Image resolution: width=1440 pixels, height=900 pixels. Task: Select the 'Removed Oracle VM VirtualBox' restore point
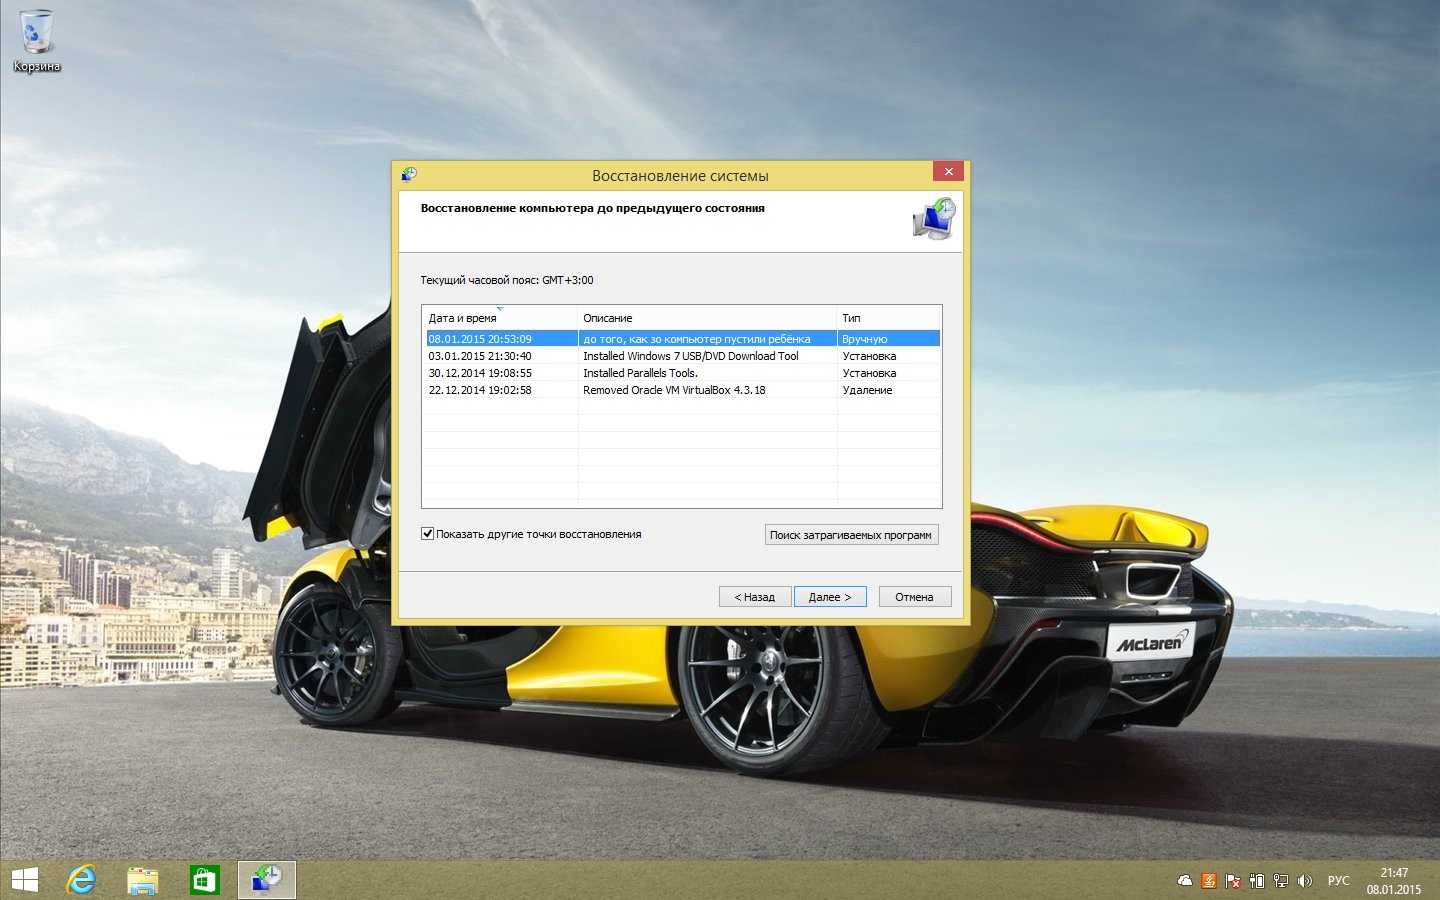point(674,390)
